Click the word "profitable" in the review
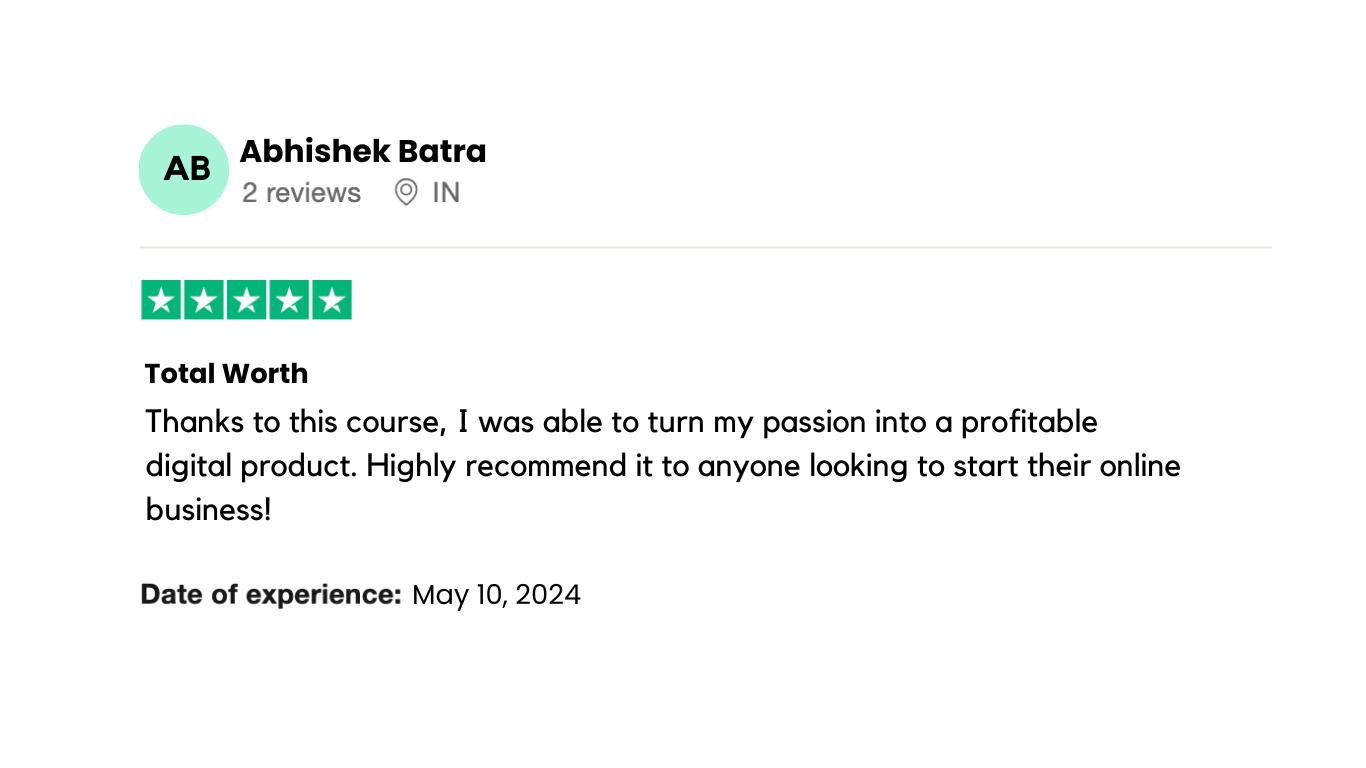 1029,422
